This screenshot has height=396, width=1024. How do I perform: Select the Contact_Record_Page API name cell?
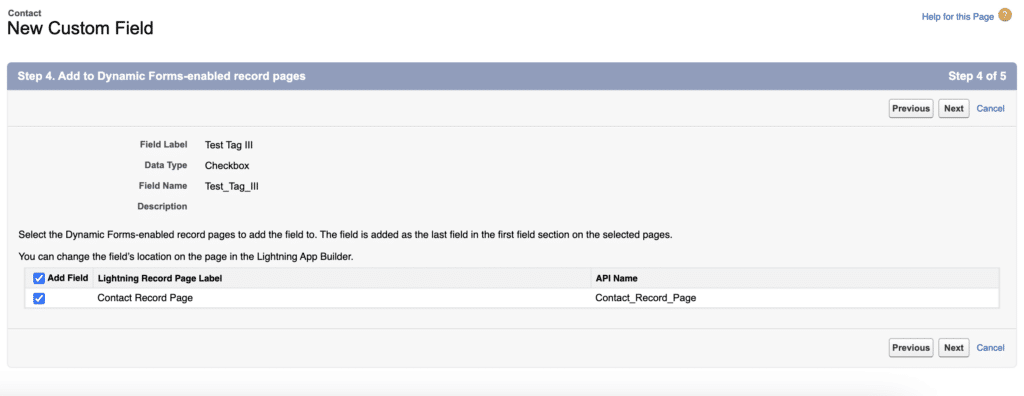645,298
